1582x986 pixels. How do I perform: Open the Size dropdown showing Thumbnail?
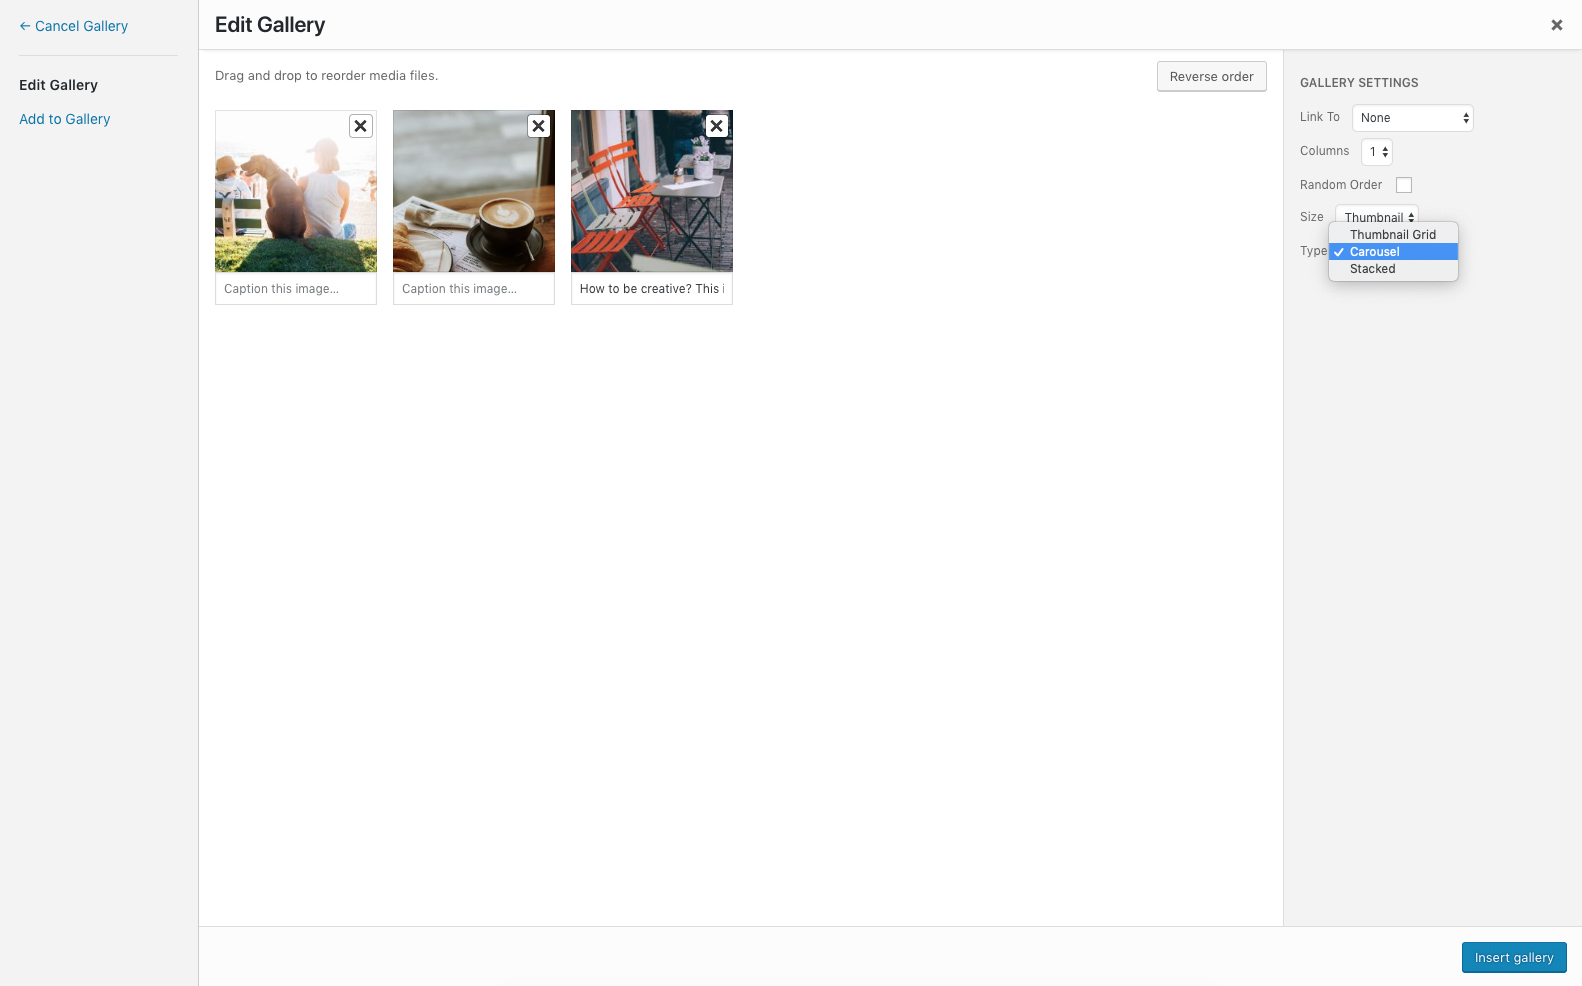(1377, 216)
